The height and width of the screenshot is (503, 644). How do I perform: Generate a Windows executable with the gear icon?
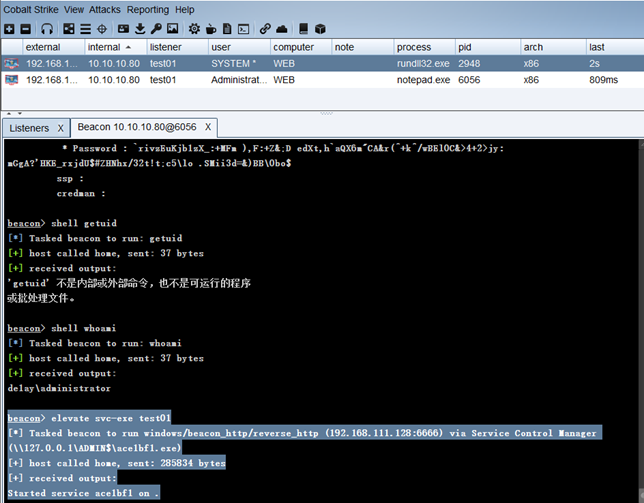coord(194,29)
